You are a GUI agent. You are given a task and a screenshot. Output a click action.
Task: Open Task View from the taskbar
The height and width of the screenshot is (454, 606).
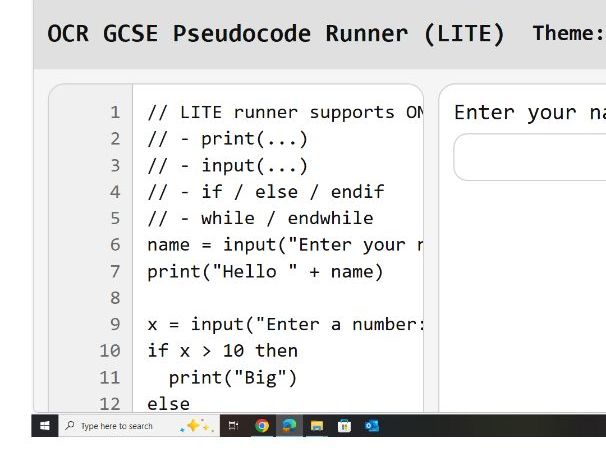pos(233,426)
